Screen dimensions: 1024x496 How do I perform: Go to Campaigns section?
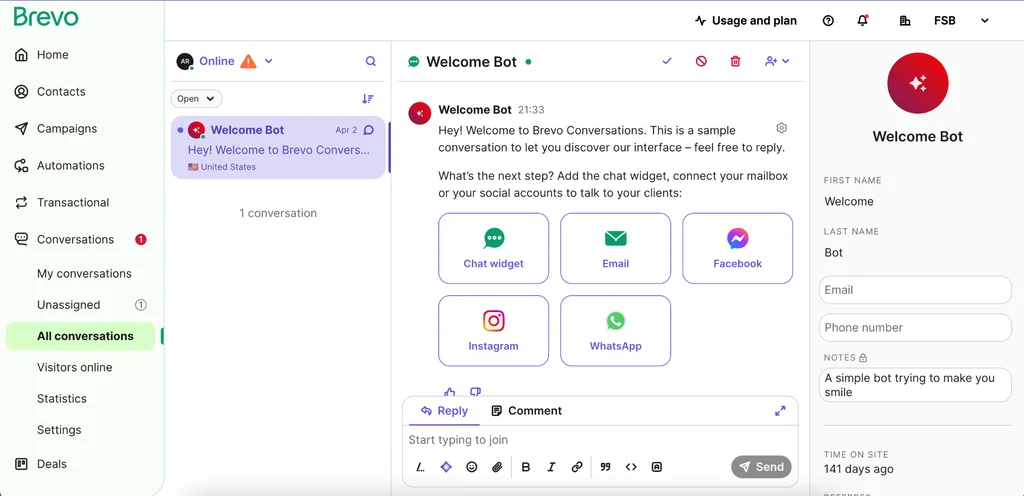point(56,129)
